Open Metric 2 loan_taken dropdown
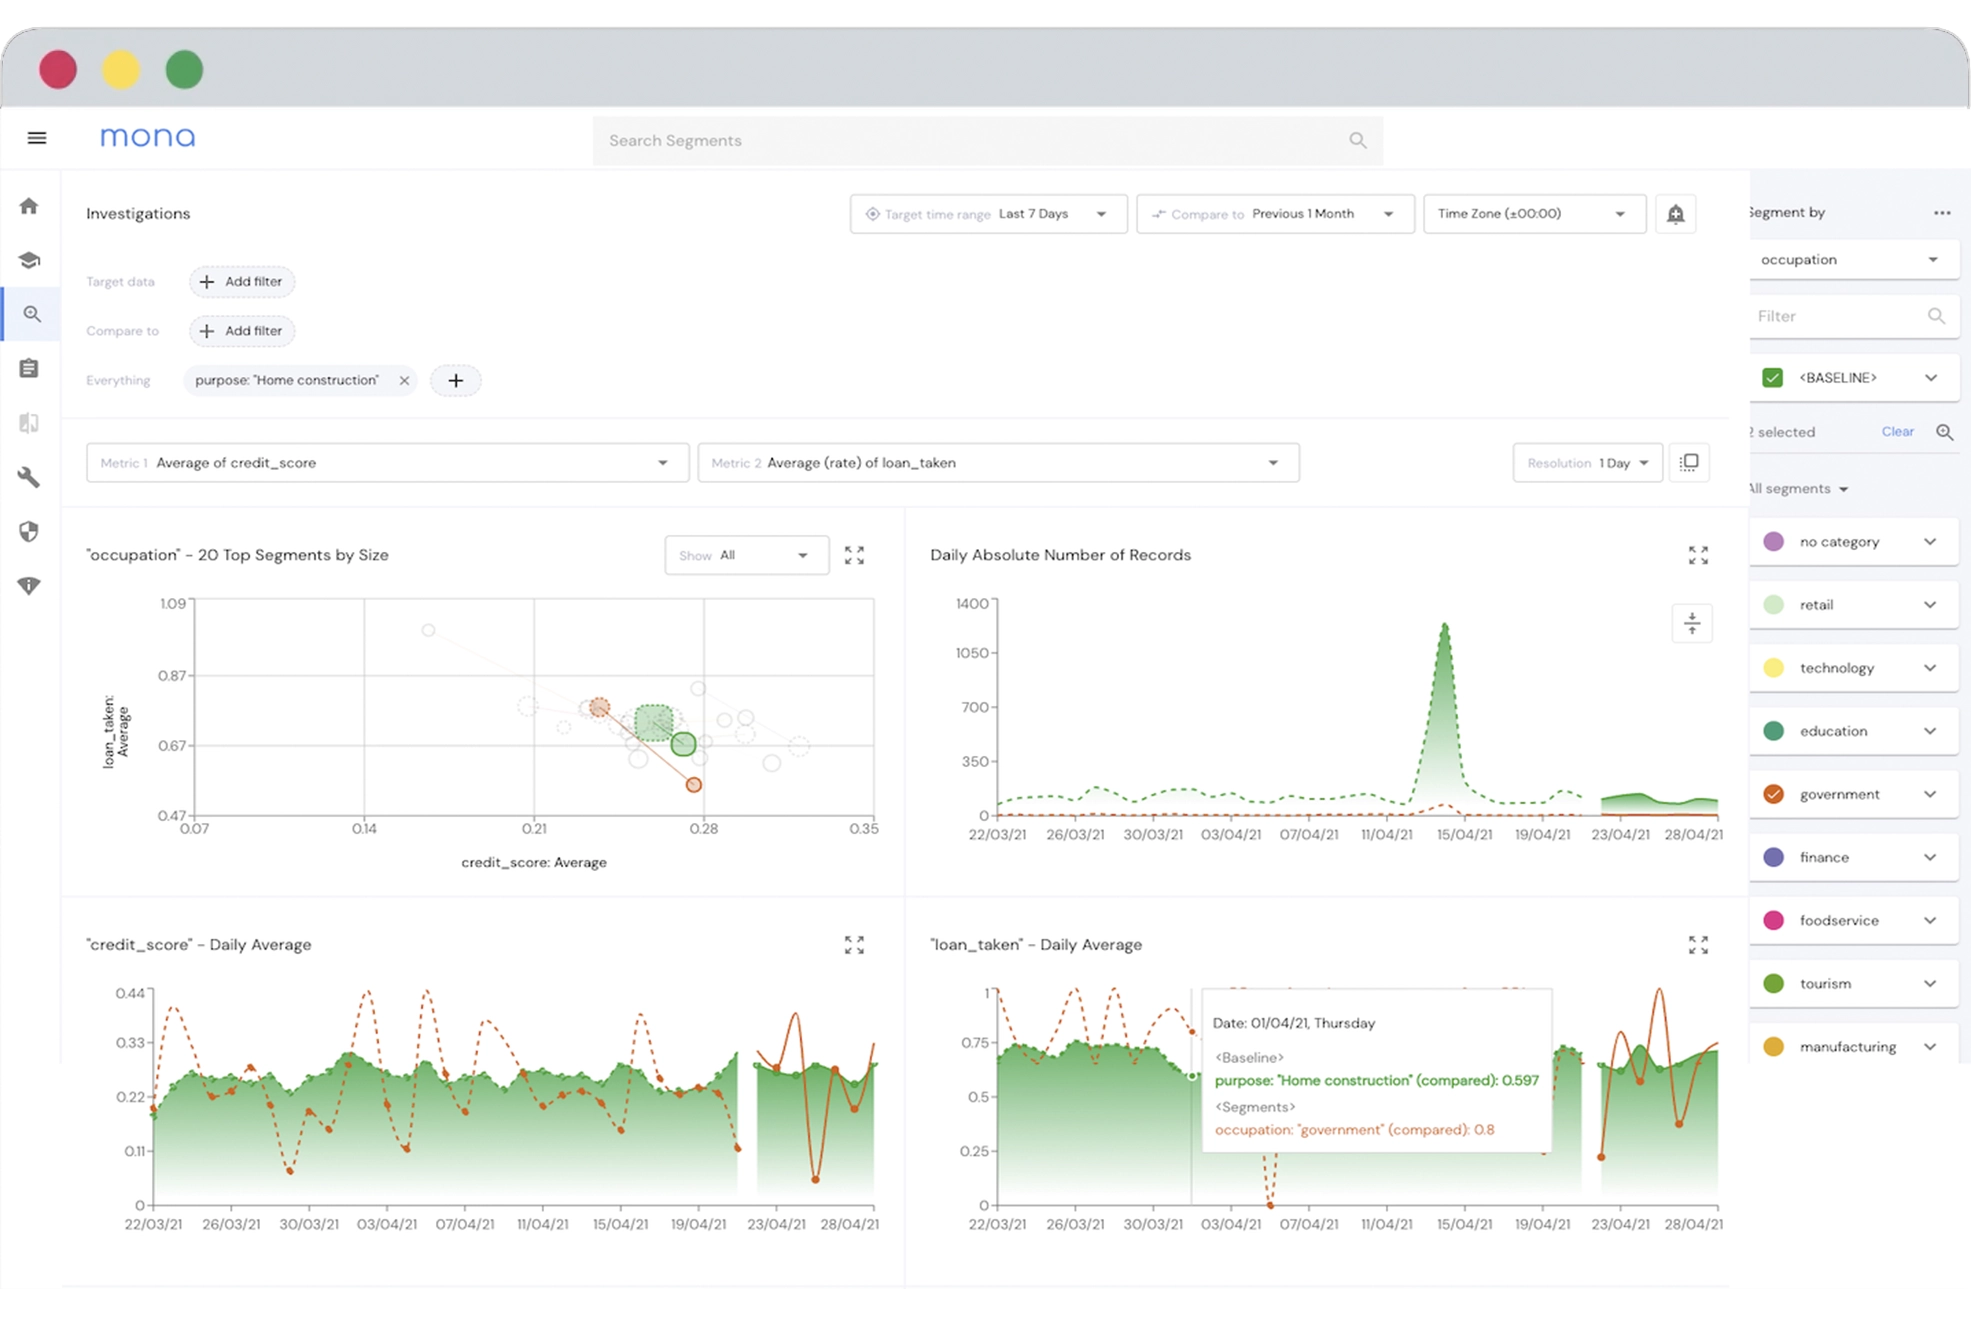 998,463
